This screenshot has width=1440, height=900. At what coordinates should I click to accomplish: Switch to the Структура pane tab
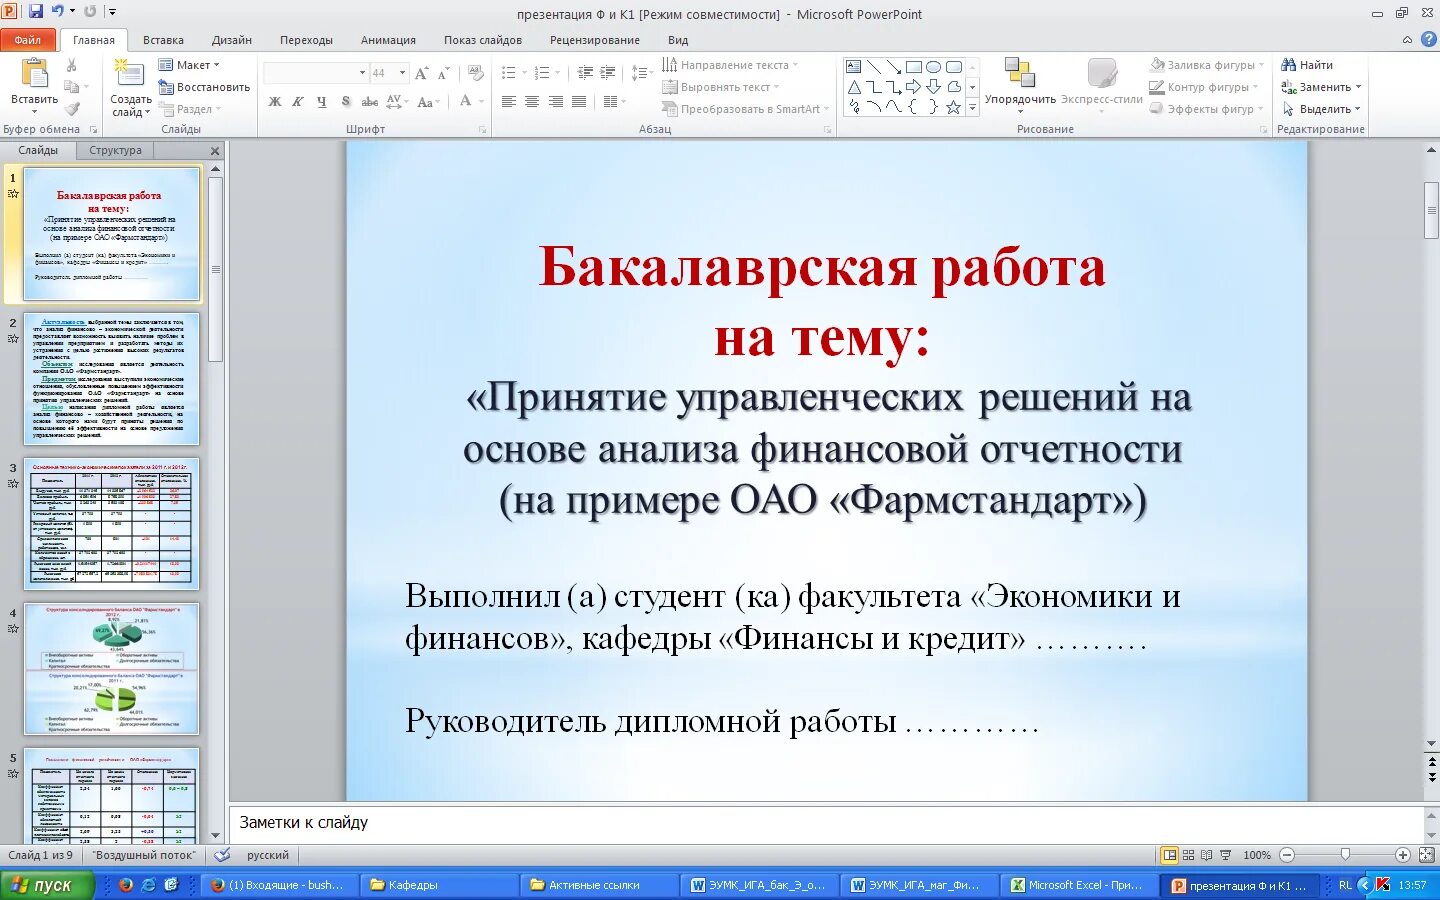[x=115, y=150]
